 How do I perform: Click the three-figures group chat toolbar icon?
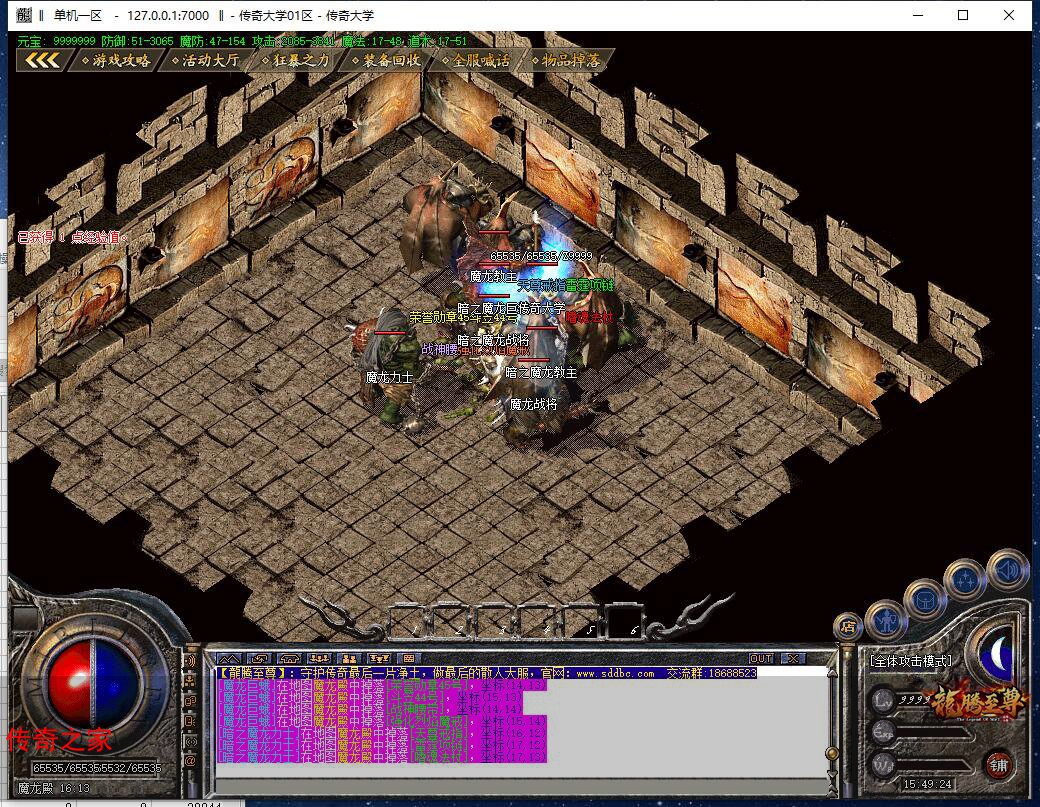coord(319,658)
